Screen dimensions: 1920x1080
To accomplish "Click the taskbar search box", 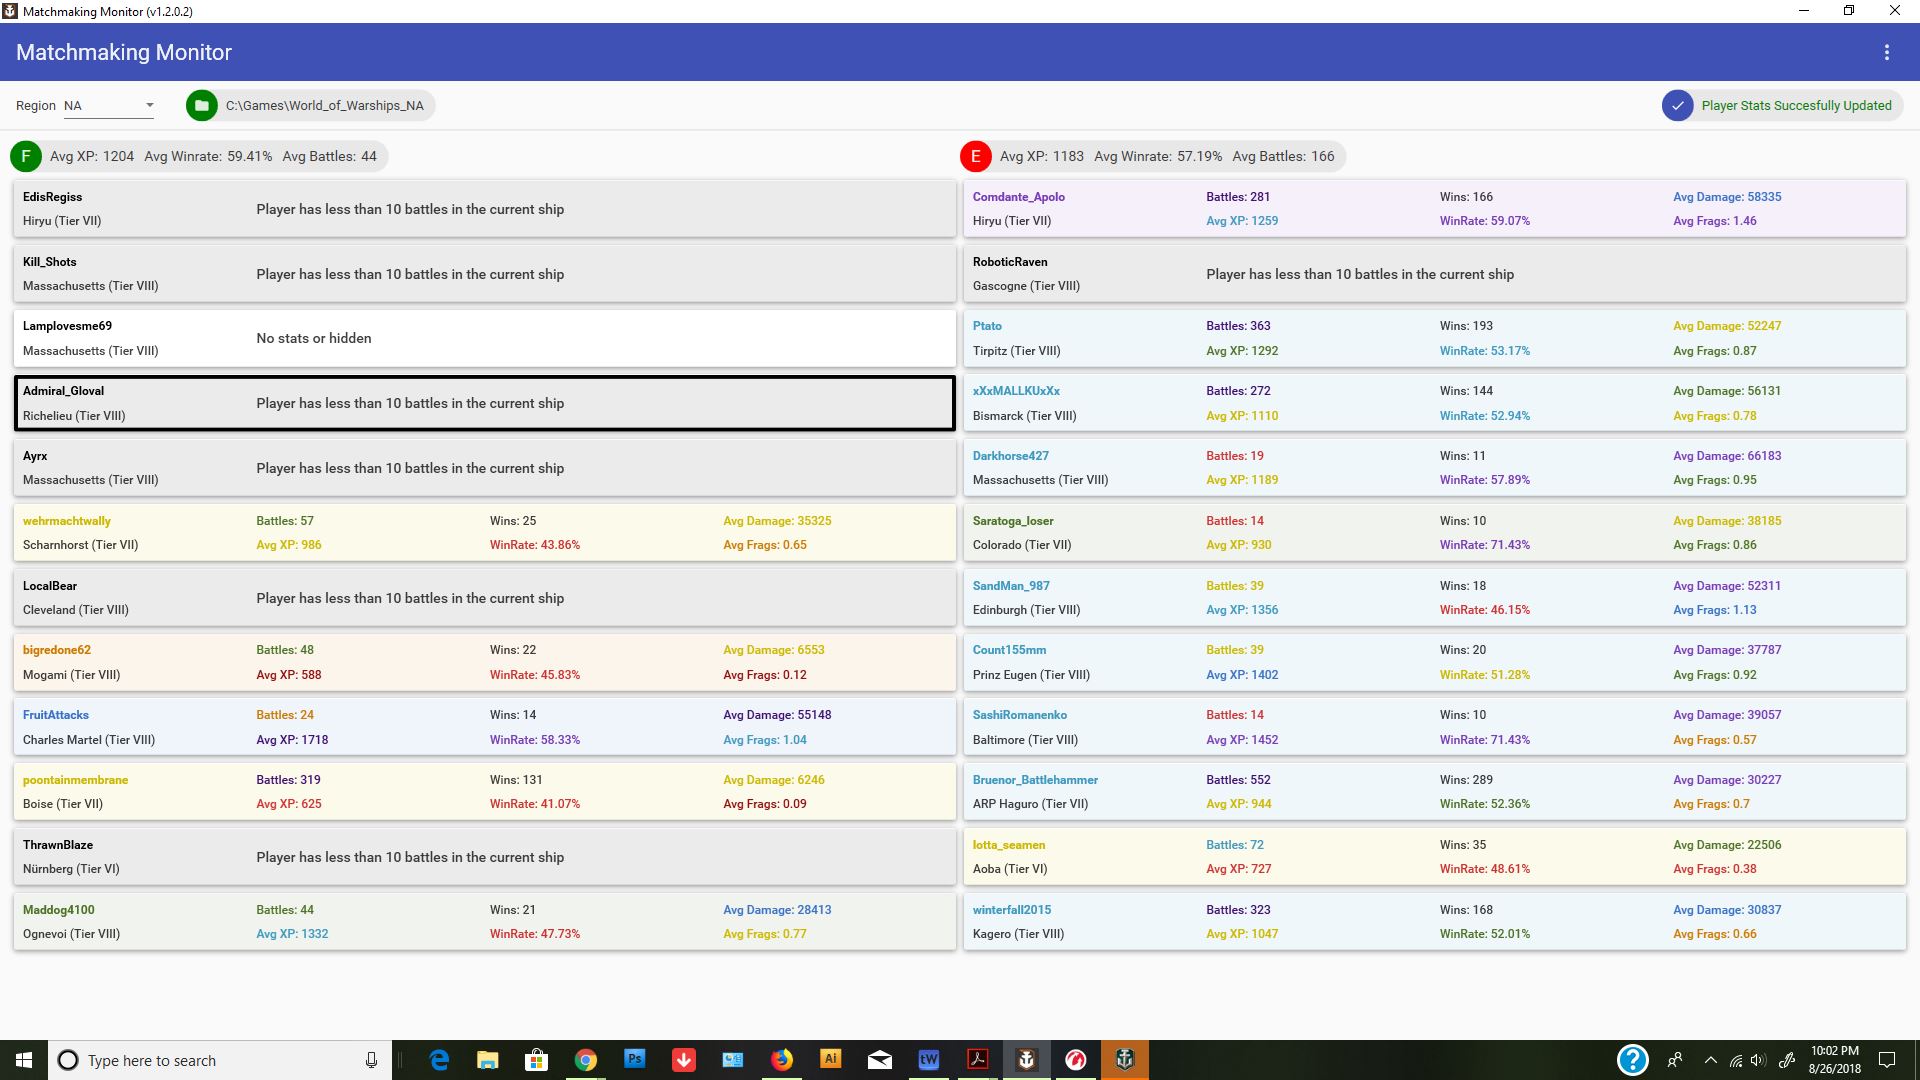I will pos(220,1060).
